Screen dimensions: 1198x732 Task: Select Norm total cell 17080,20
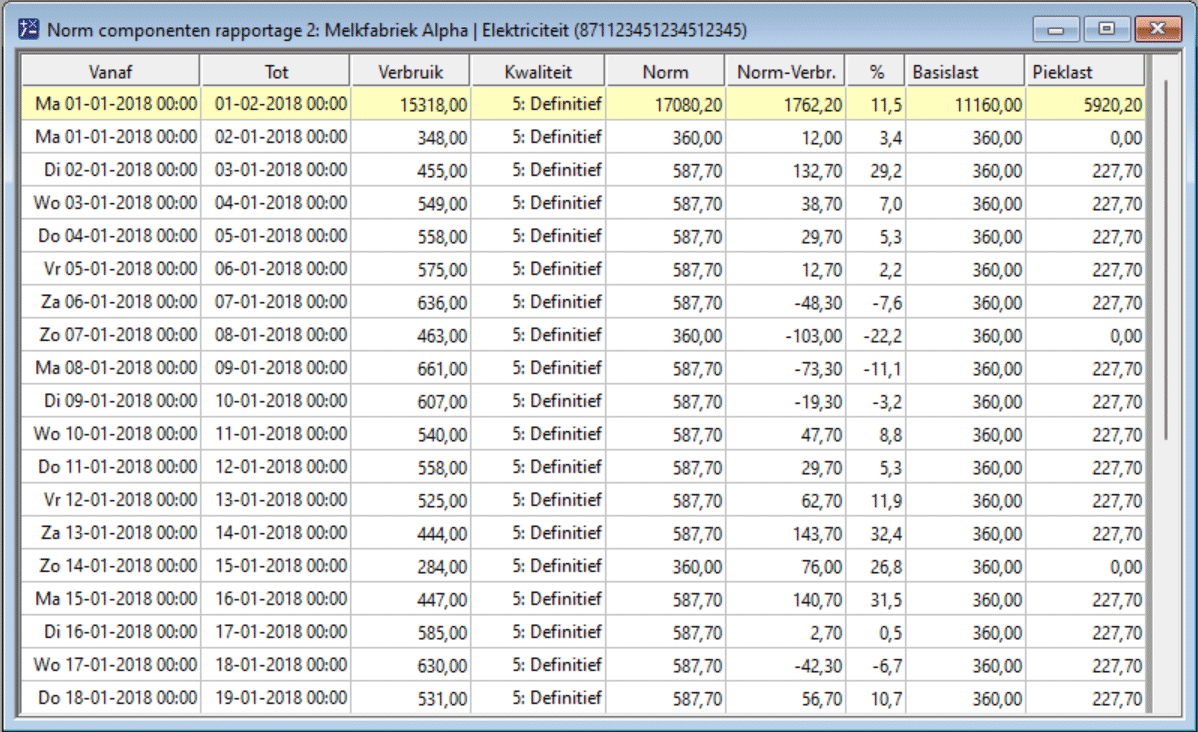click(x=665, y=104)
